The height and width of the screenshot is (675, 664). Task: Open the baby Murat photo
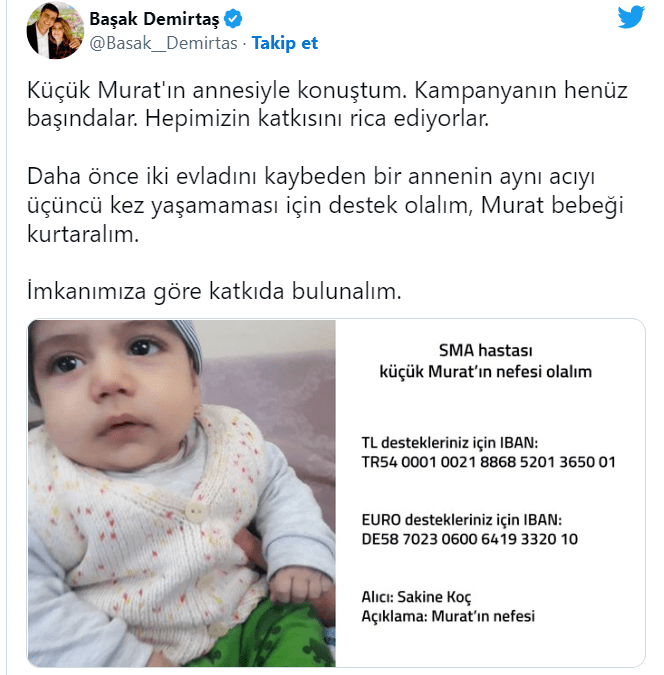pos(182,493)
